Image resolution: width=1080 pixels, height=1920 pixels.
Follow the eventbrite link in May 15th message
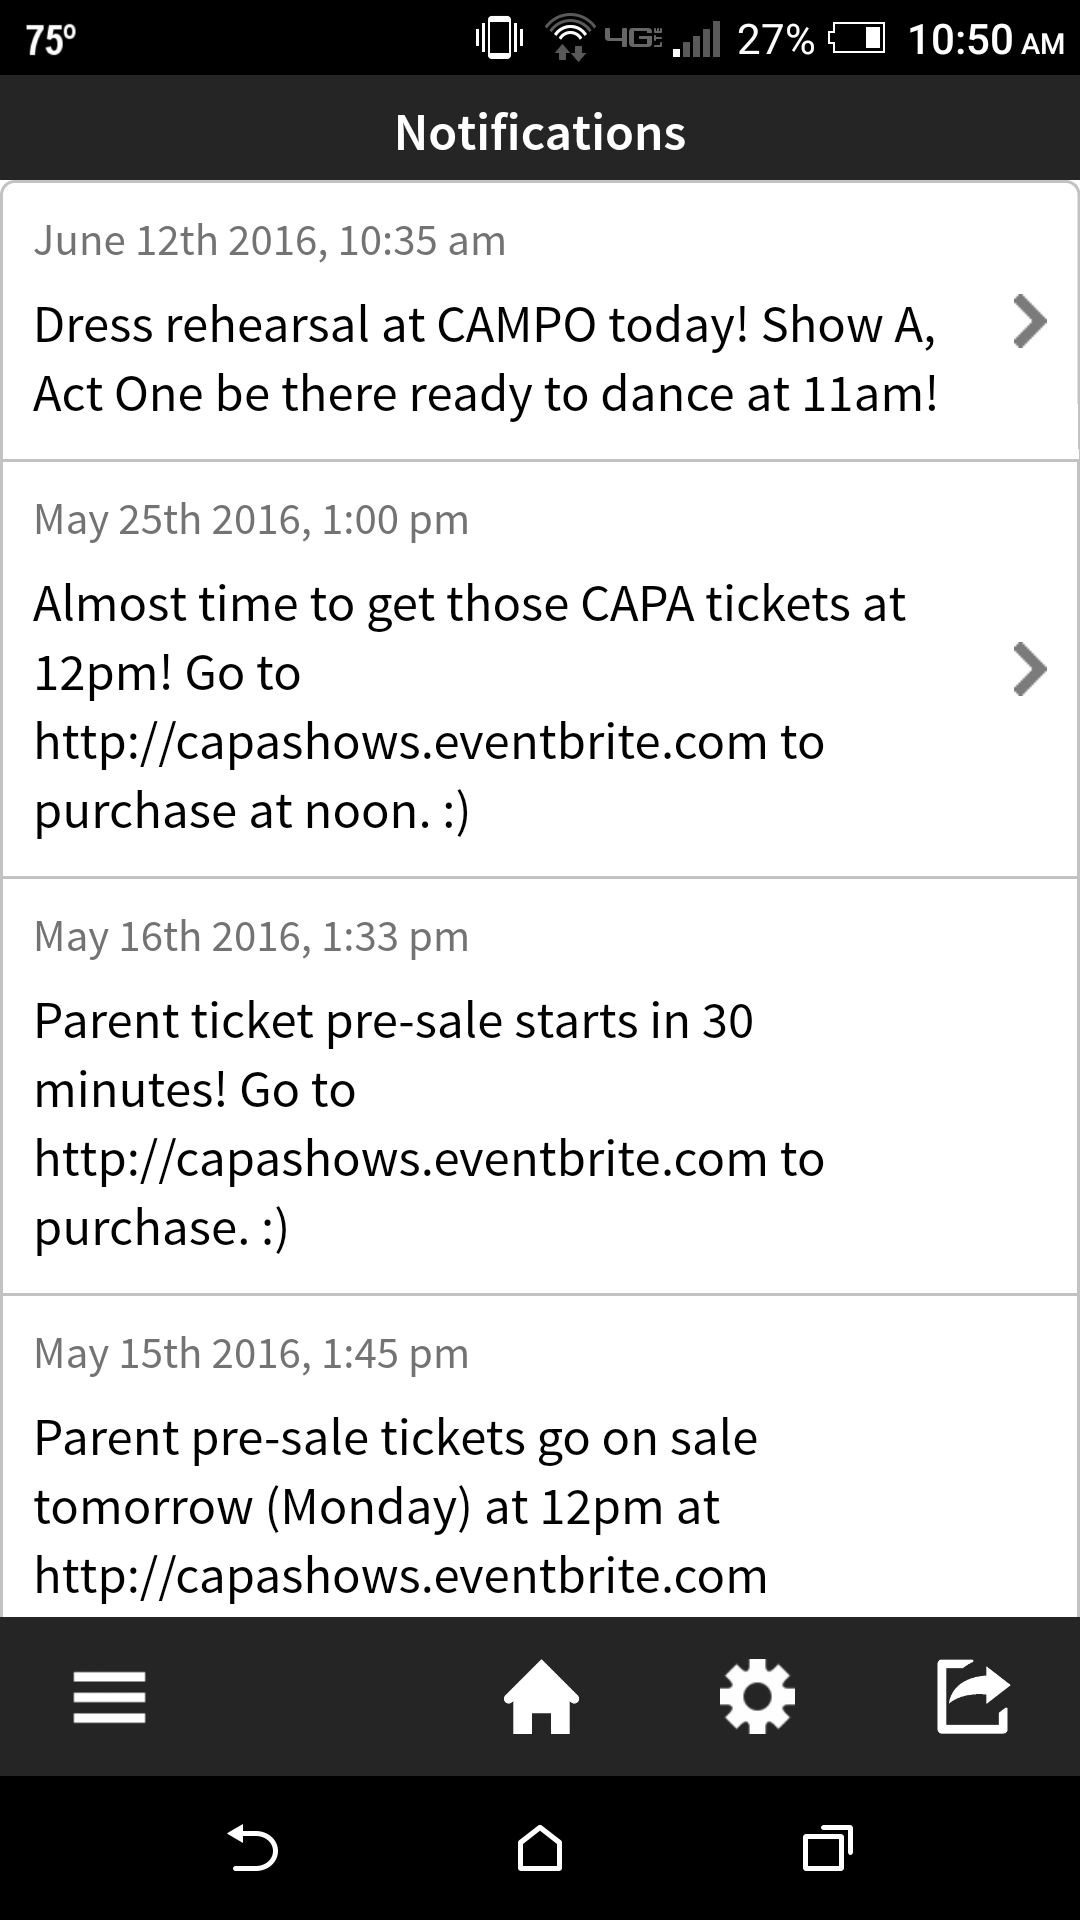401,1577
